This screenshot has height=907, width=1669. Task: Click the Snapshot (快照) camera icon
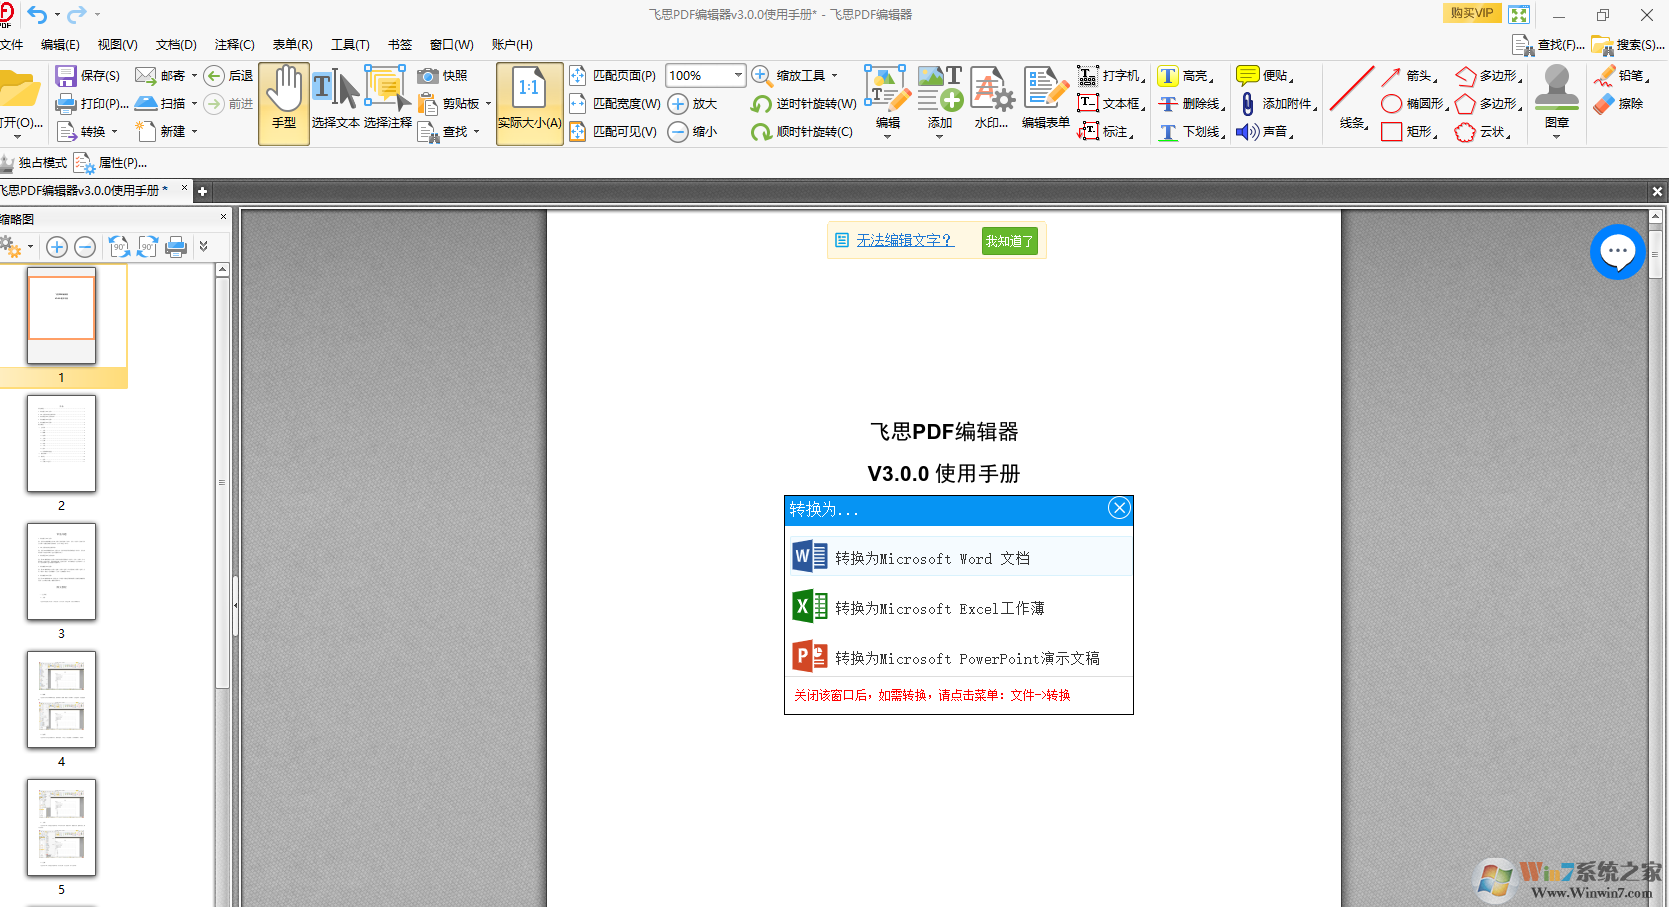point(428,76)
